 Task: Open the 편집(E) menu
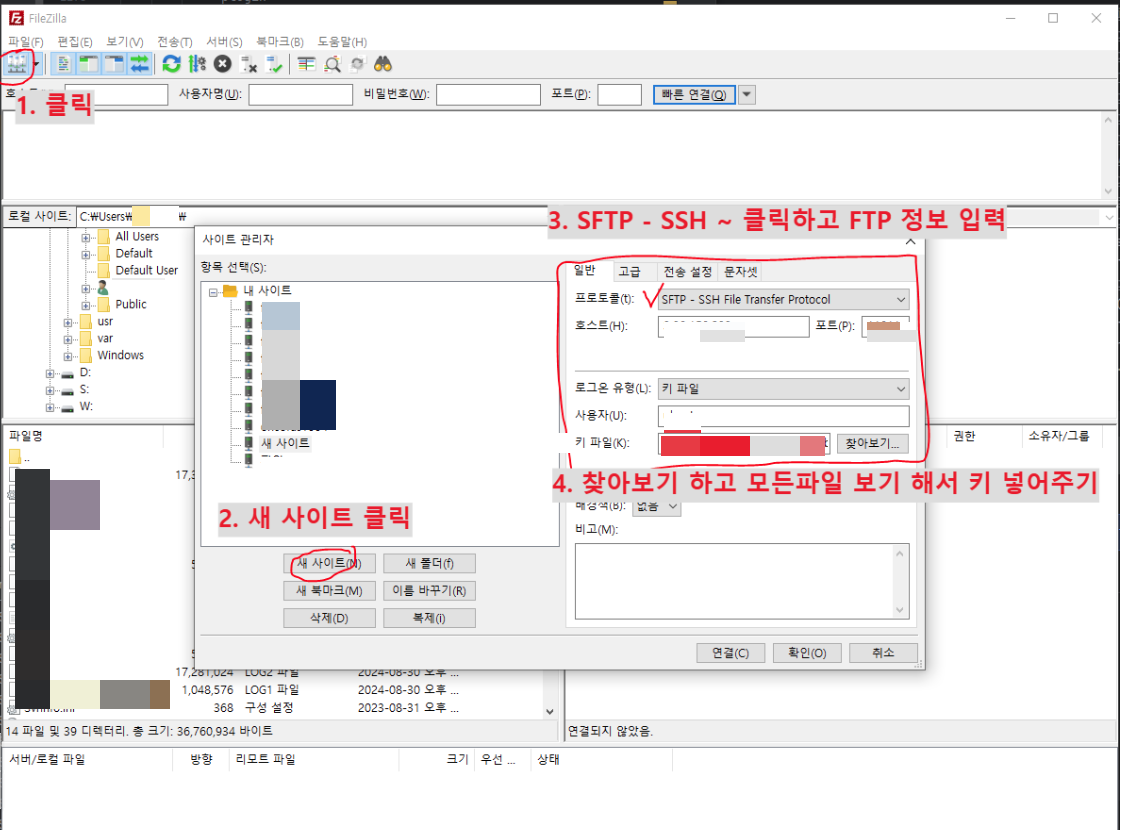(x=75, y=42)
